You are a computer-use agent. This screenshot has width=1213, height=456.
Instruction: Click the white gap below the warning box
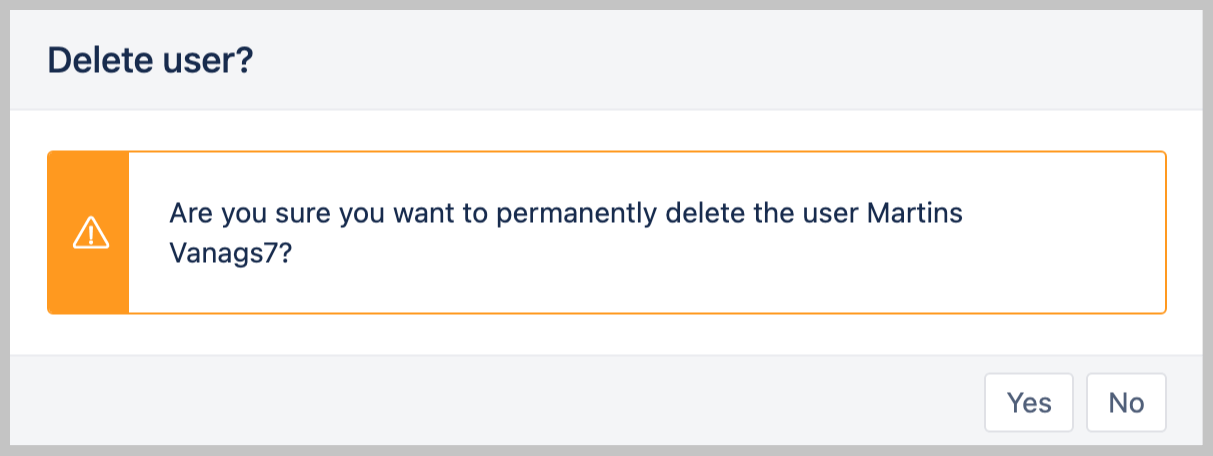click(x=600, y=334)
